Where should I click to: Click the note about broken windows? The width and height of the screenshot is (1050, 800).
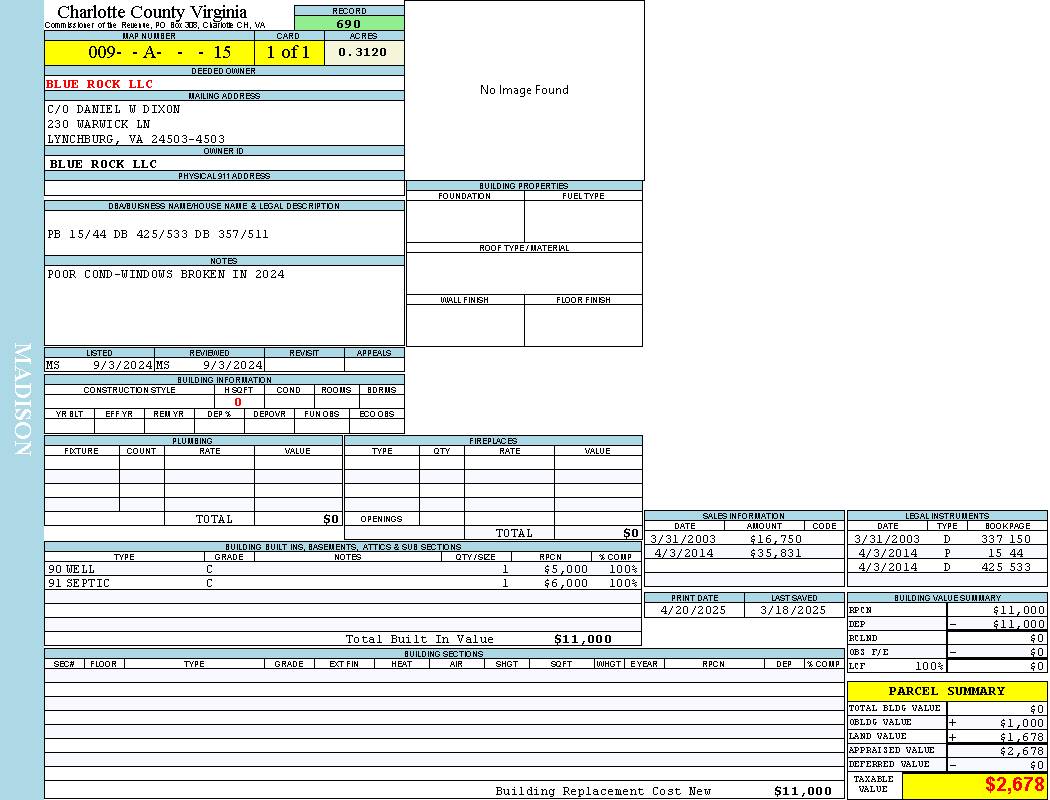pos(166,274)
